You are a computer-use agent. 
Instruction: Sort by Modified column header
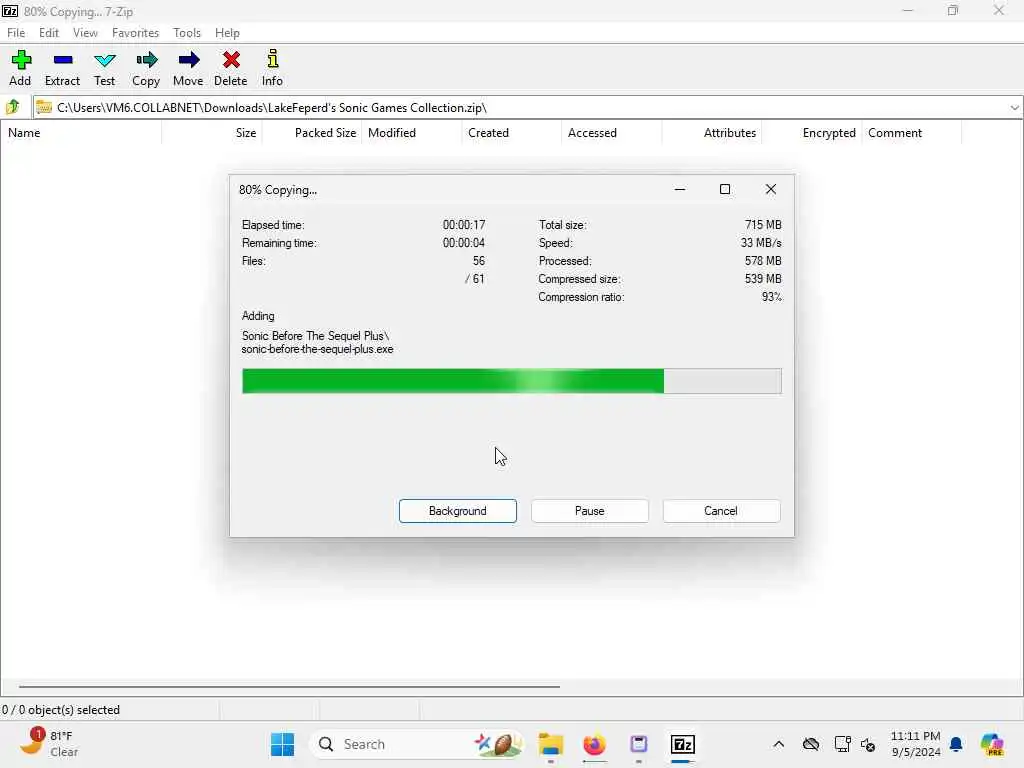[x=412, y=133]
